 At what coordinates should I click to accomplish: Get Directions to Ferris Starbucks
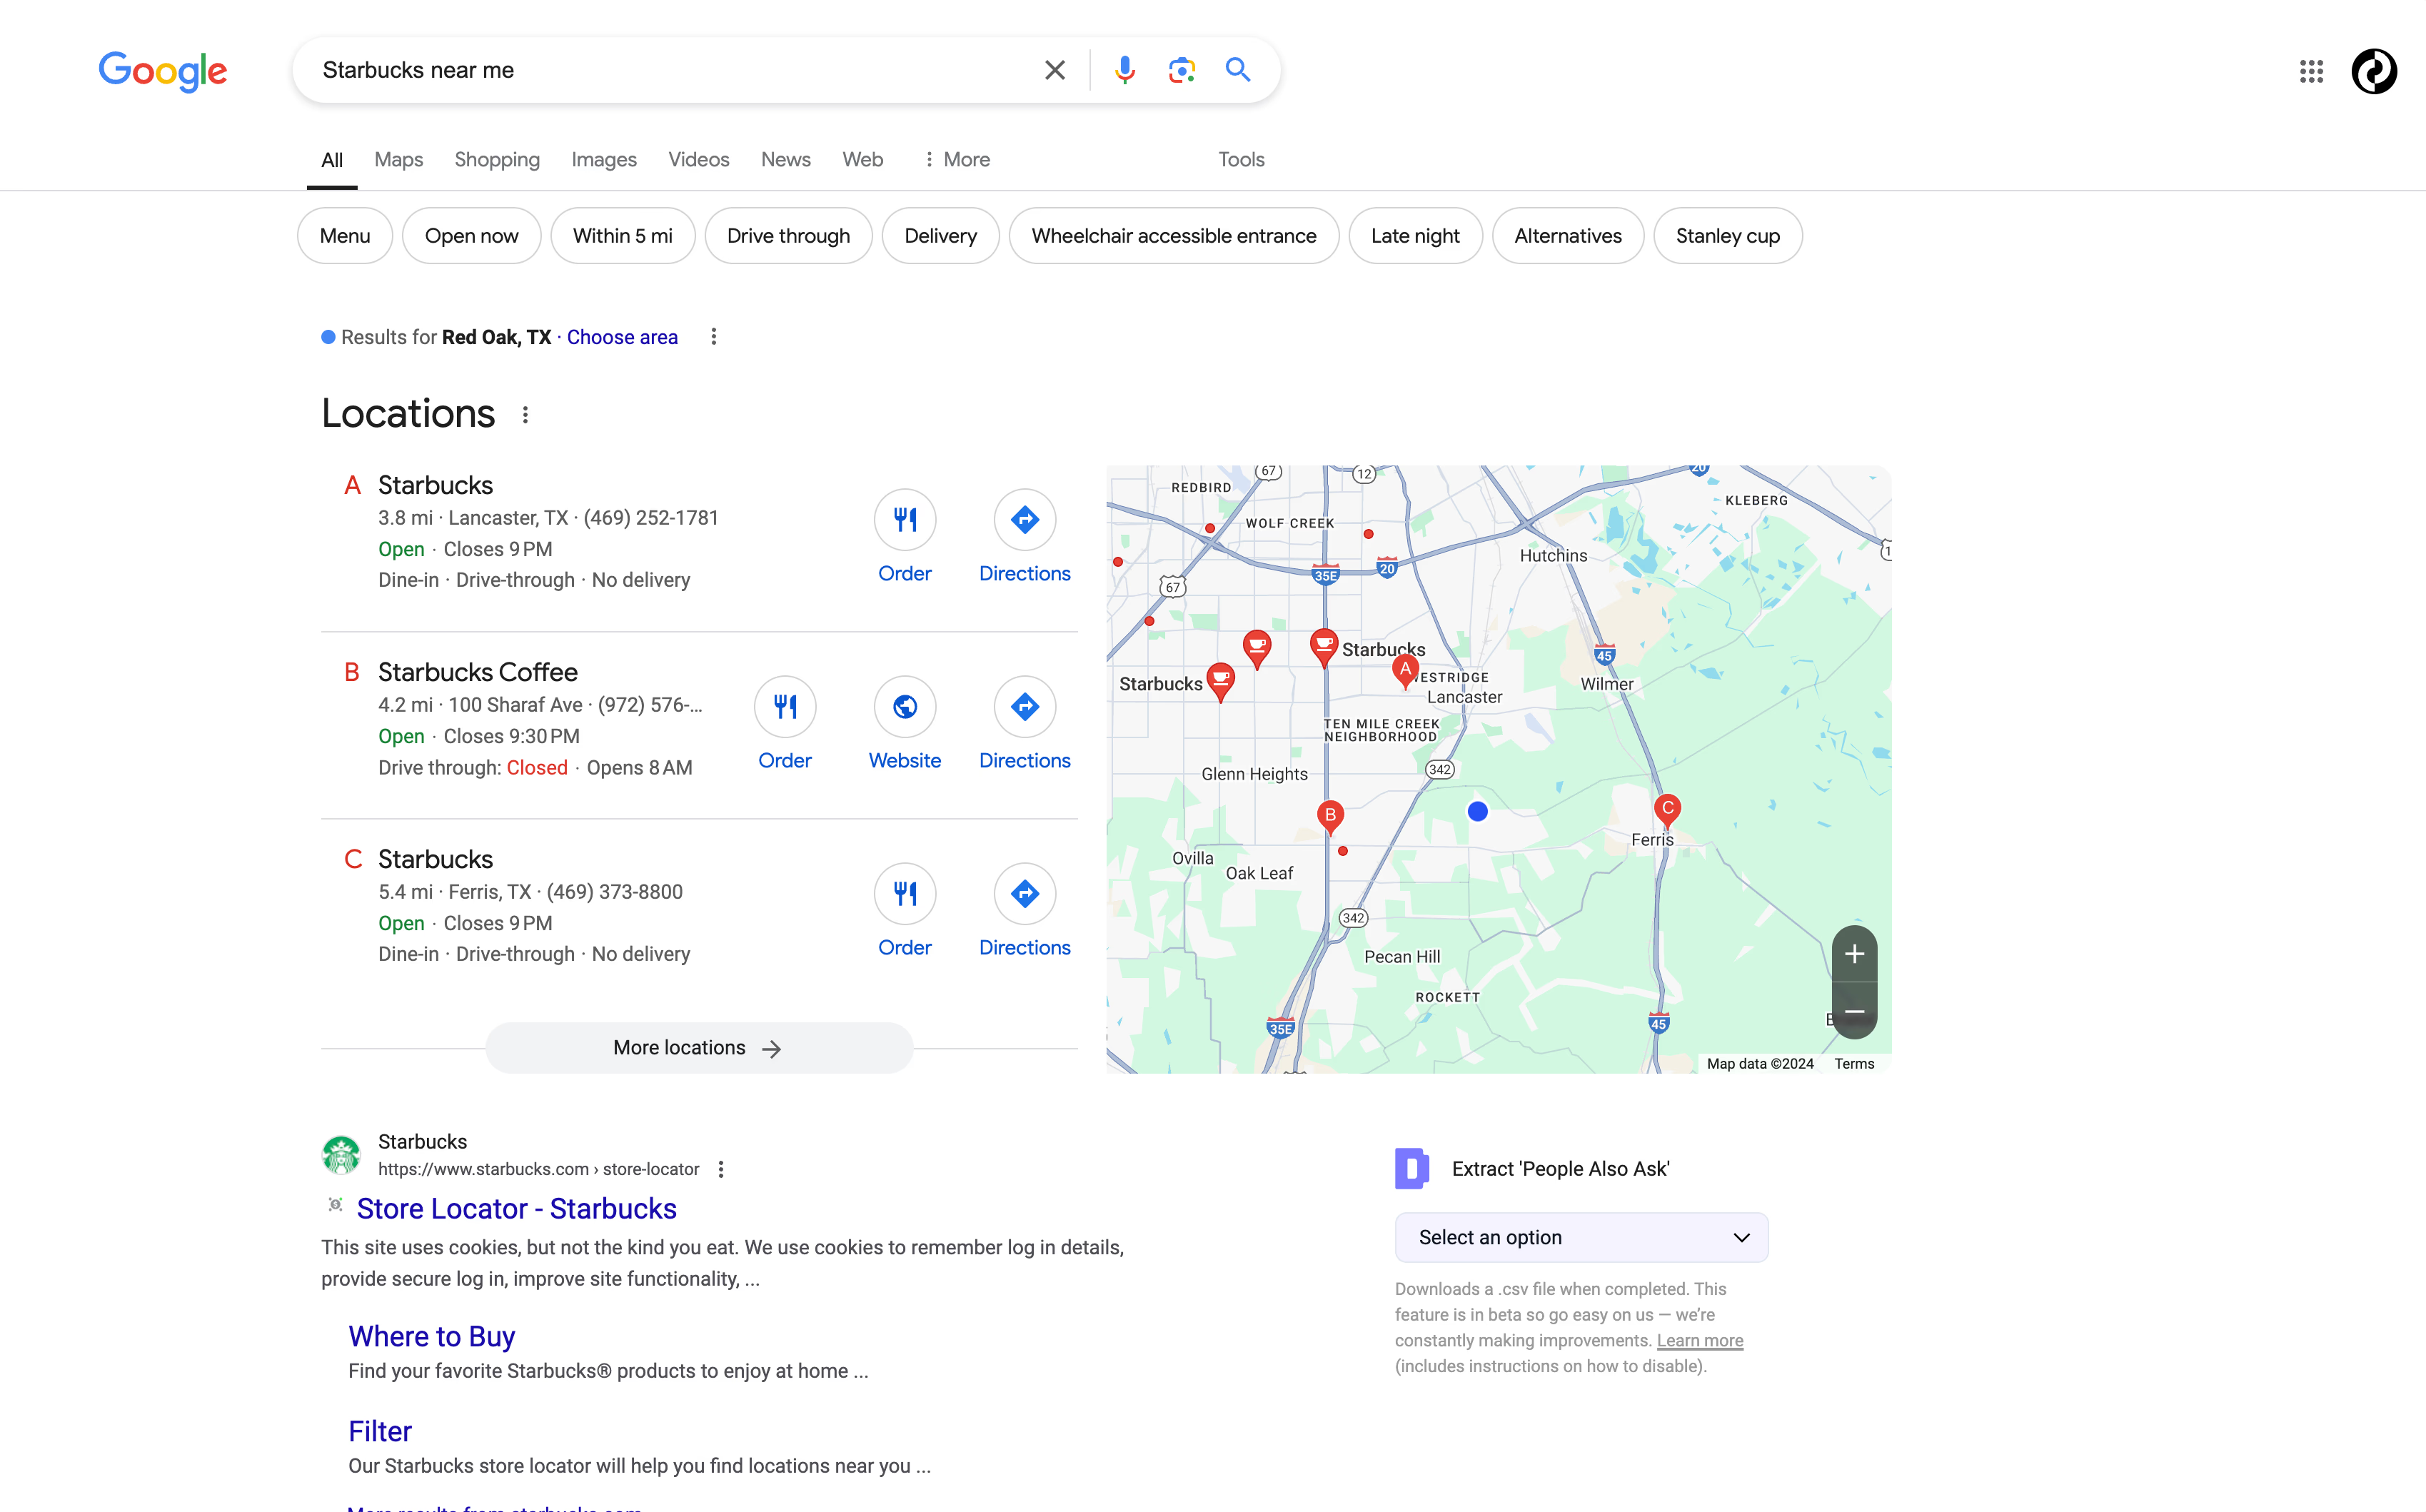(1025, 893)
